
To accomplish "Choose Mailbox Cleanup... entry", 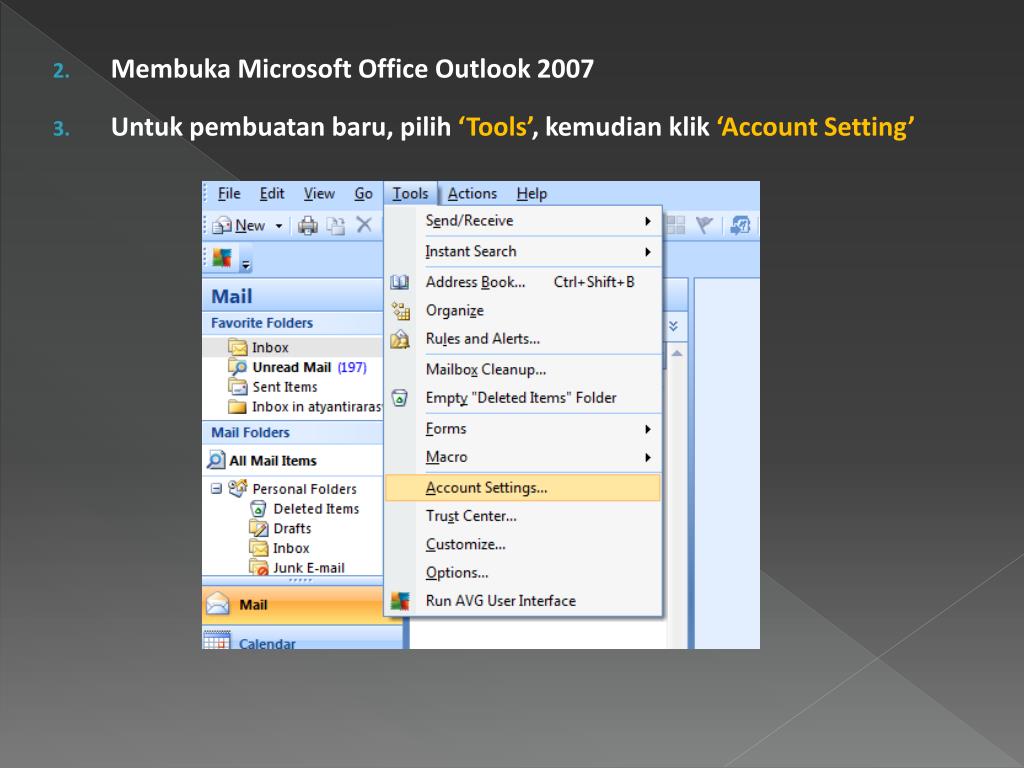I will point(523,370).
